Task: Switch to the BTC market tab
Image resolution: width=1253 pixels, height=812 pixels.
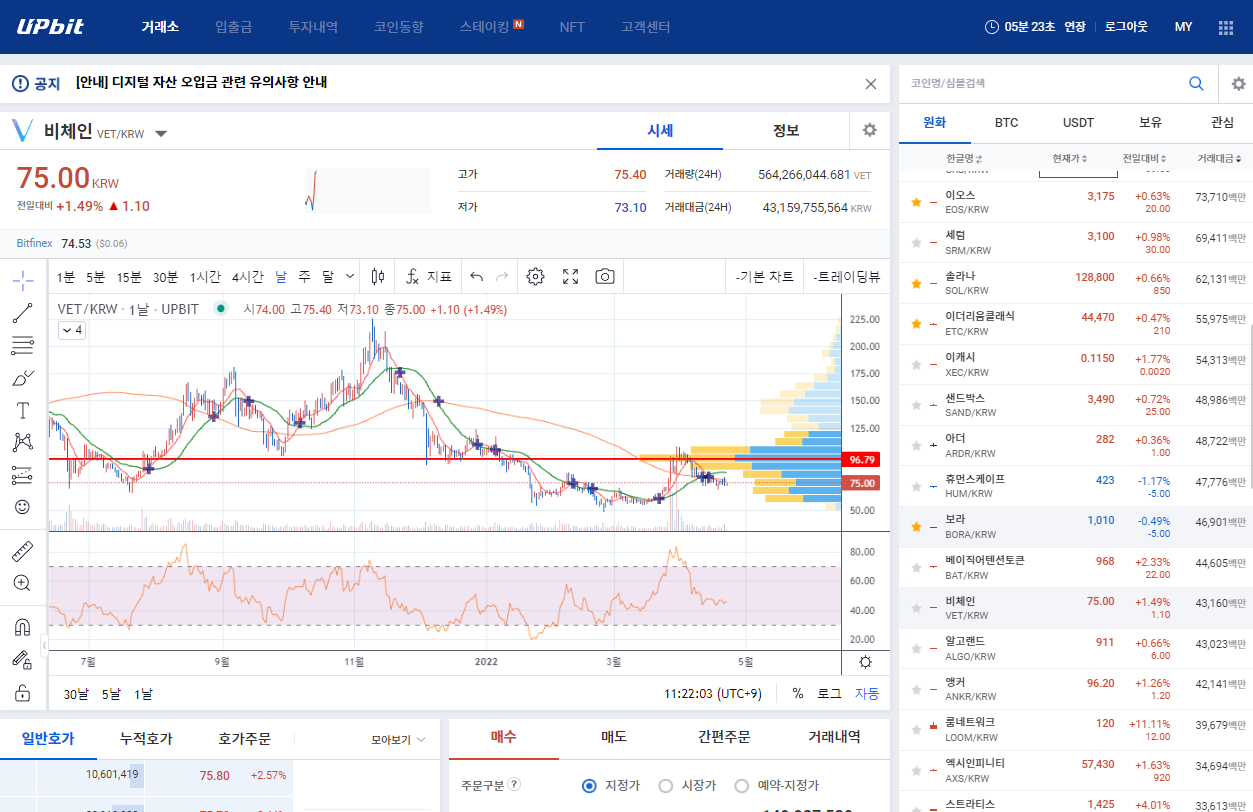Action: [1006, 123]
